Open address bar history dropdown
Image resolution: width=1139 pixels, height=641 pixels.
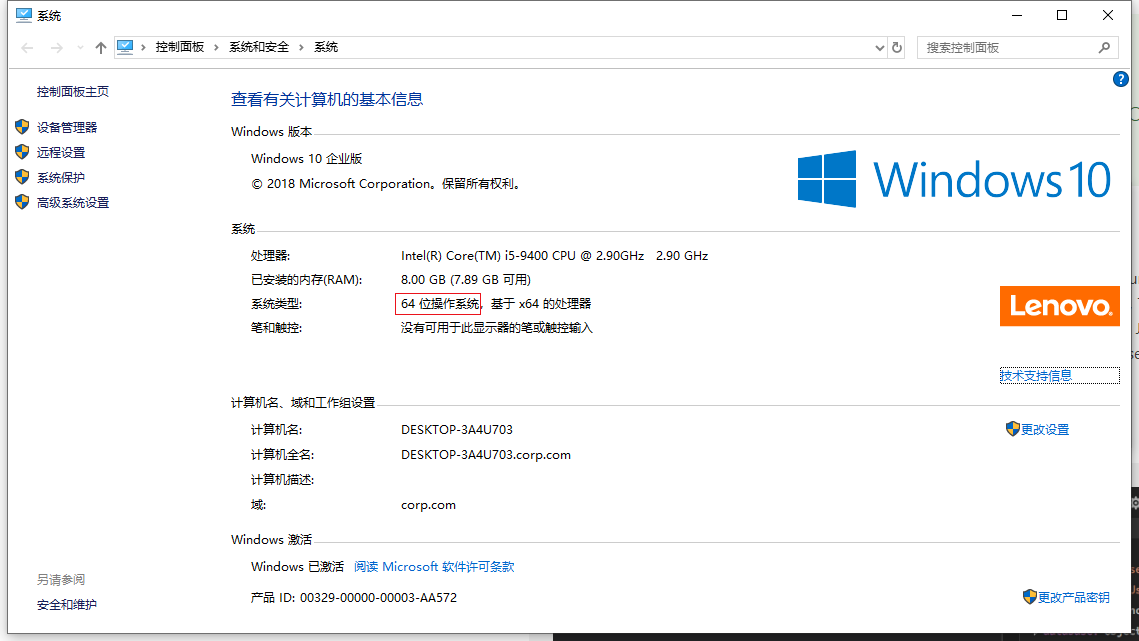pyautogui.click(x=879, y=47)
